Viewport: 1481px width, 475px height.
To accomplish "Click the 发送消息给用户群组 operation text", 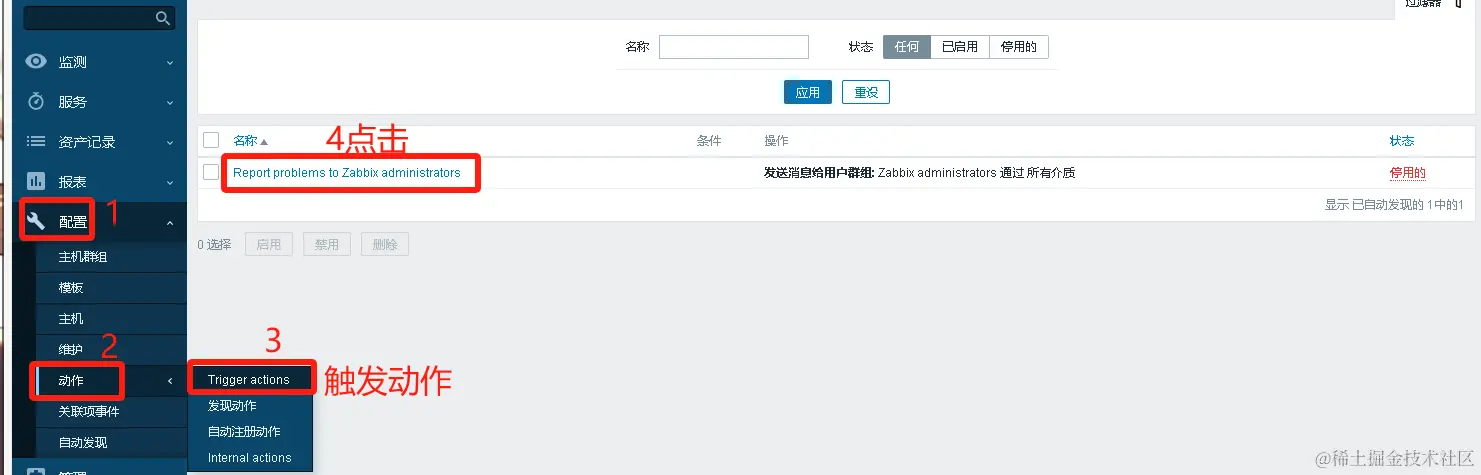I will tap(820, 173).
